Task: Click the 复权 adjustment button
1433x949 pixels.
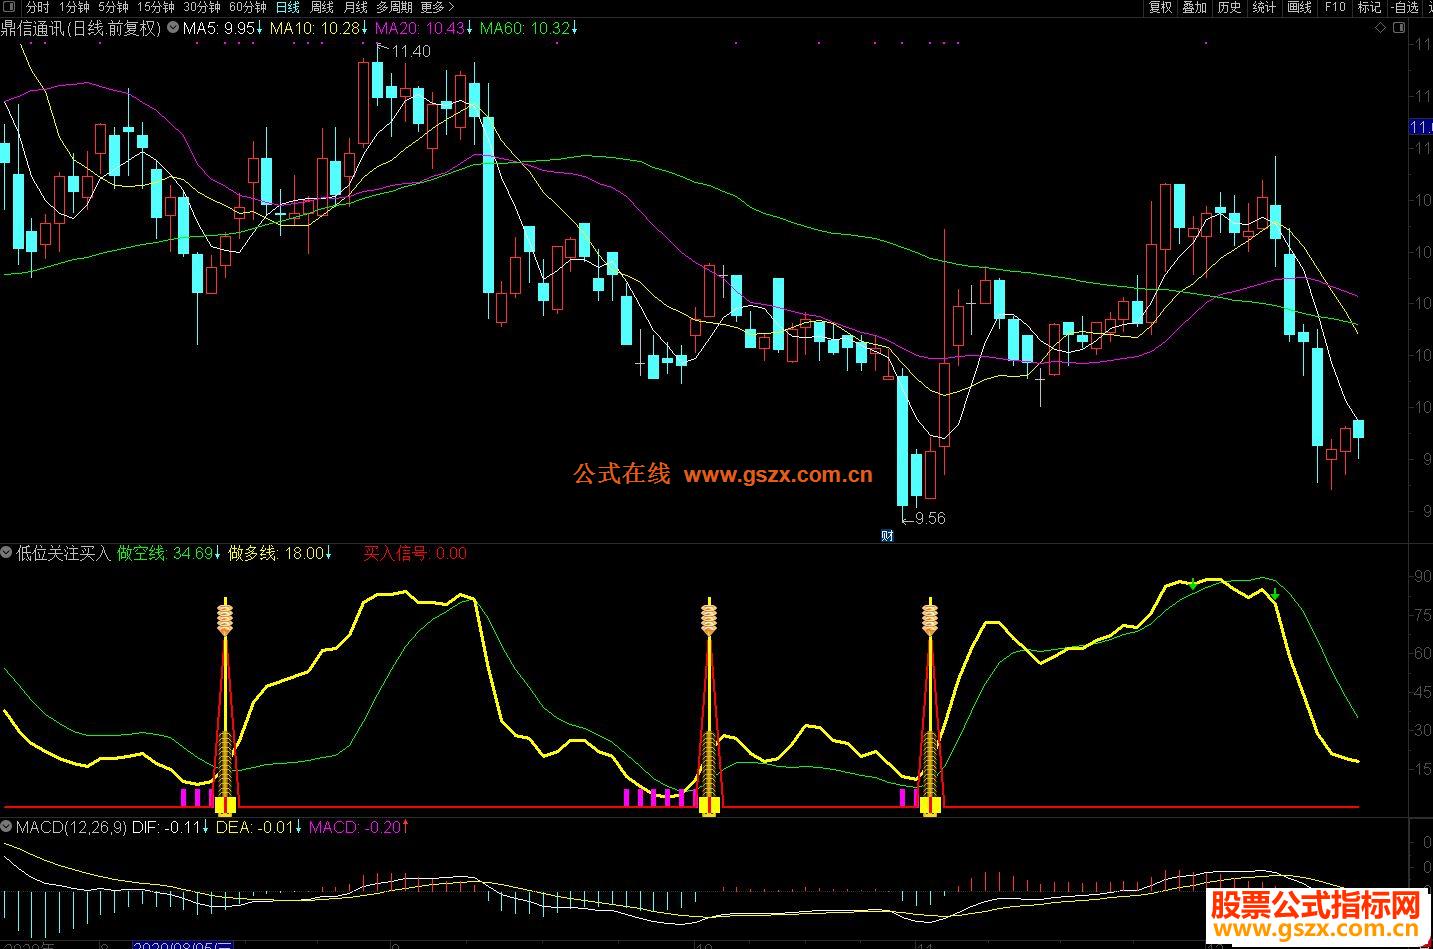Action: [1160, 7]
